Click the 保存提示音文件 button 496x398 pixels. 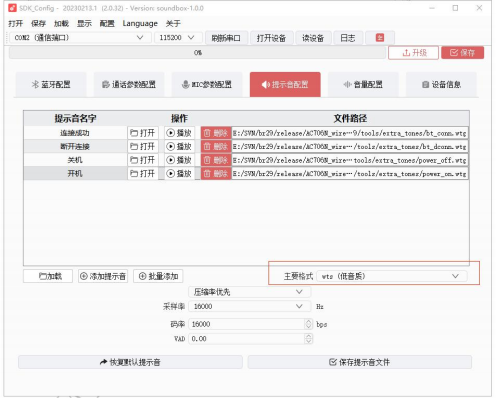pyautogui.click(x=360, y=362)
